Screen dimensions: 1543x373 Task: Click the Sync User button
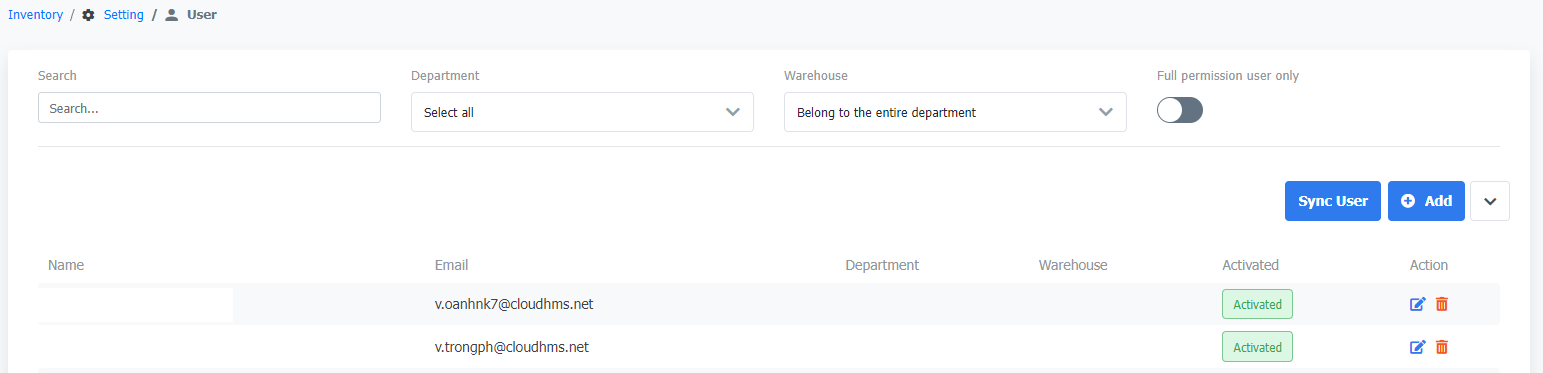(1333, 201)
